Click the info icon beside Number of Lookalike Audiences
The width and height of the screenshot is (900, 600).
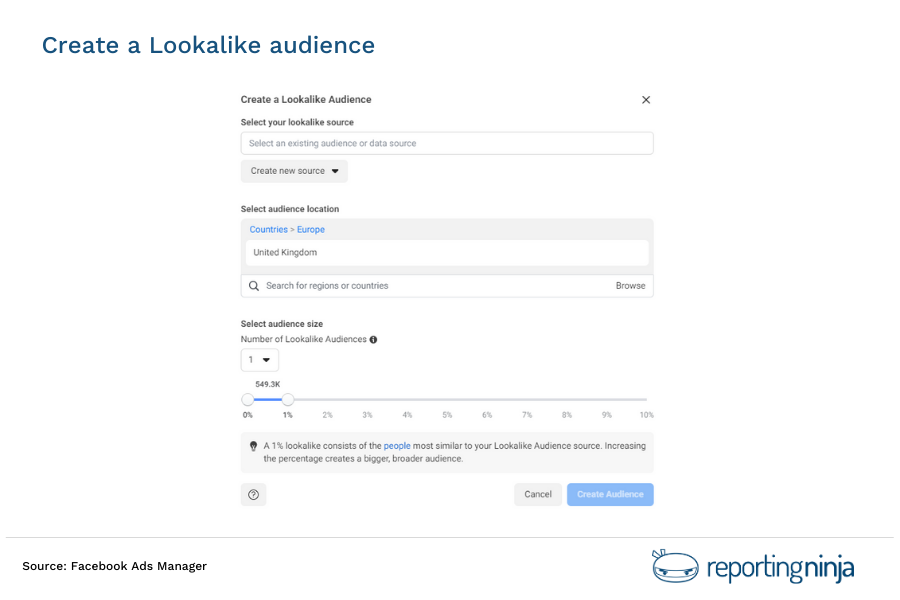click(x=373, y=339)
